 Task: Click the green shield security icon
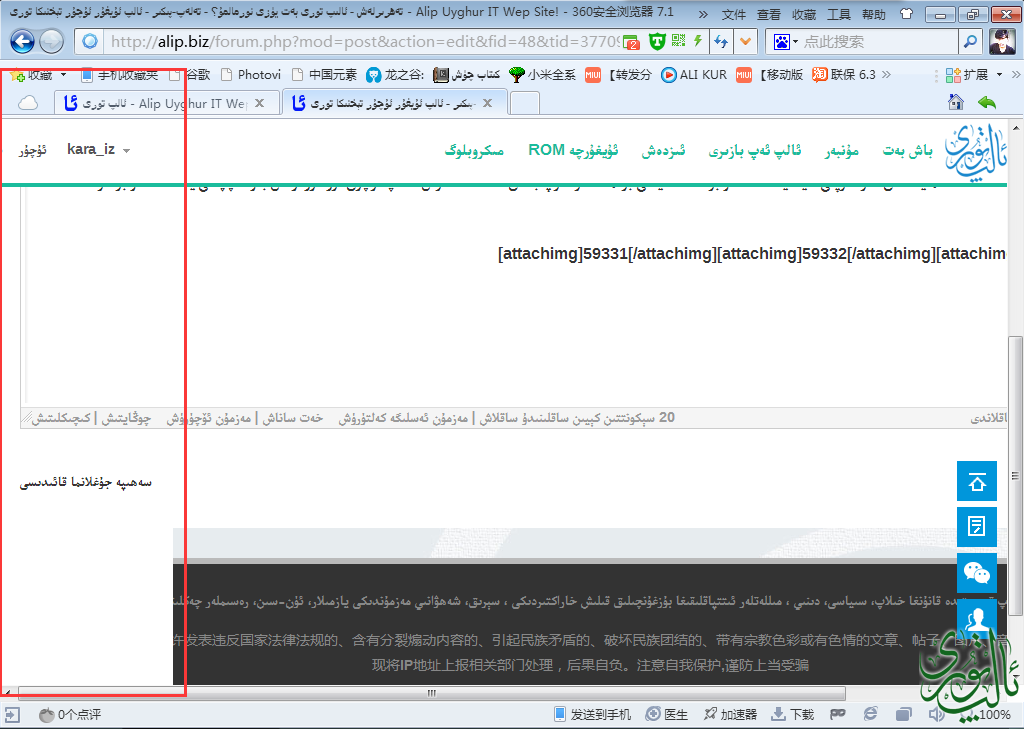click(x=657, y=42)
